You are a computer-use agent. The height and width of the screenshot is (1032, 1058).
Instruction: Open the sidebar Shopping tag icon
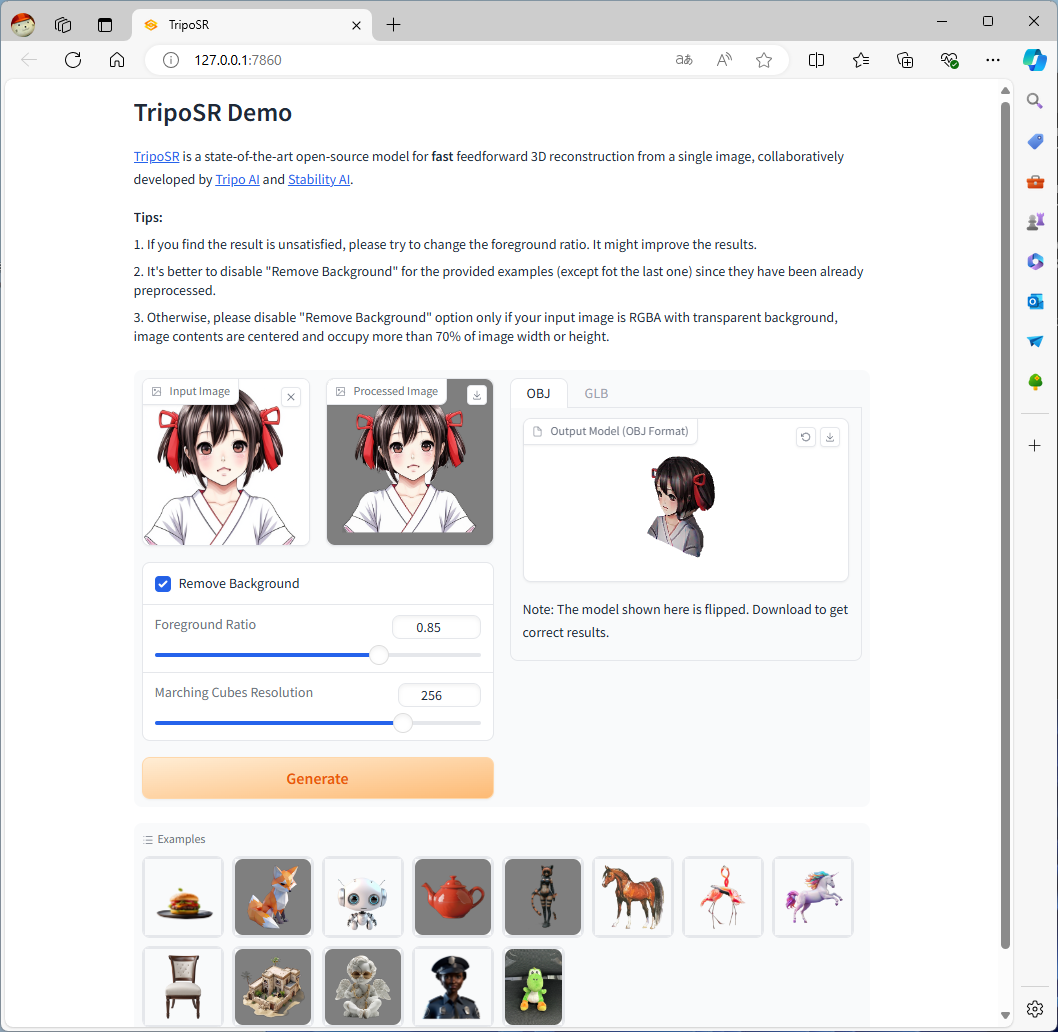point(1035,141)
